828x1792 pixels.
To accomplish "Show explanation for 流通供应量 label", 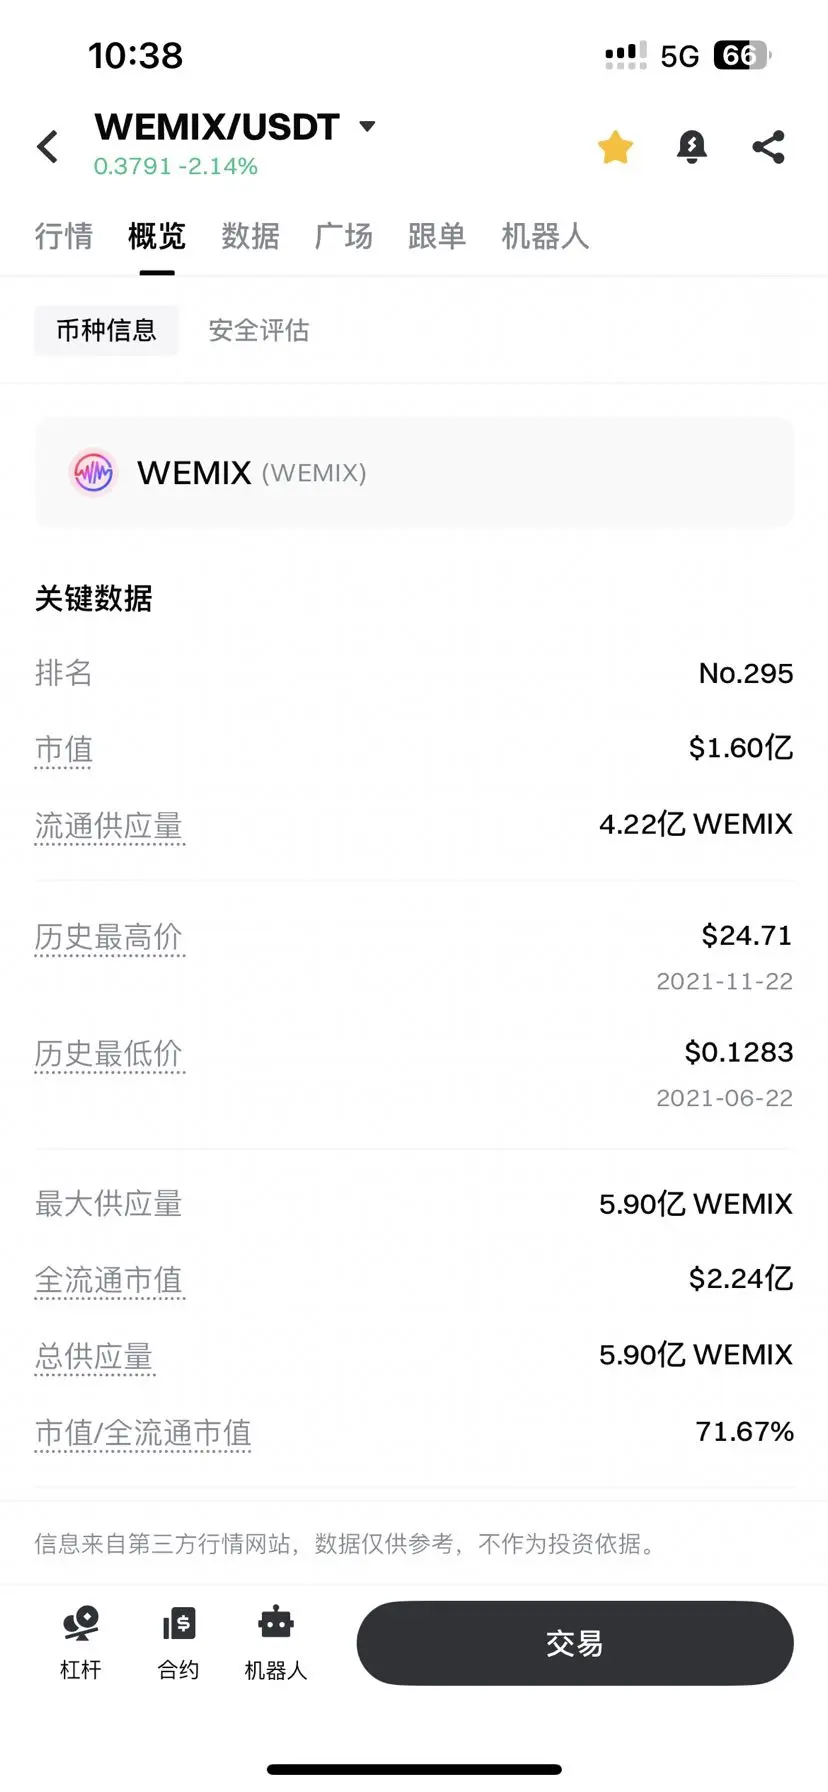I will tap(109, 826).
